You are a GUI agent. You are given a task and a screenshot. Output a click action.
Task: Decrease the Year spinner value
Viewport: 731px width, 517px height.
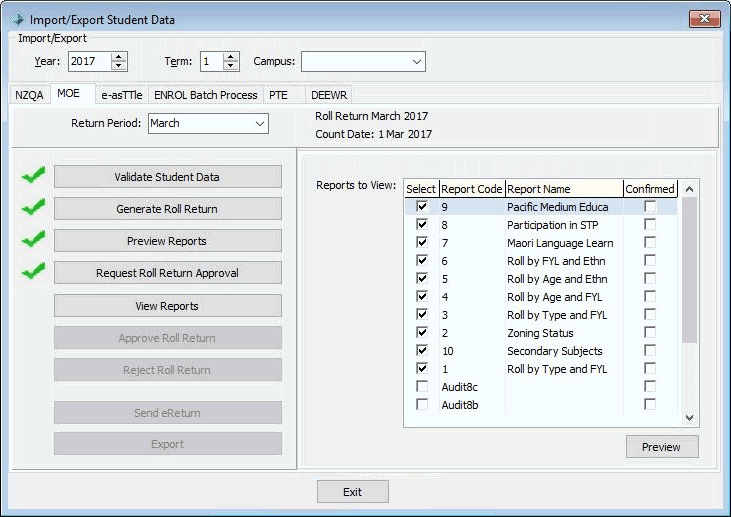pos(119,66)
